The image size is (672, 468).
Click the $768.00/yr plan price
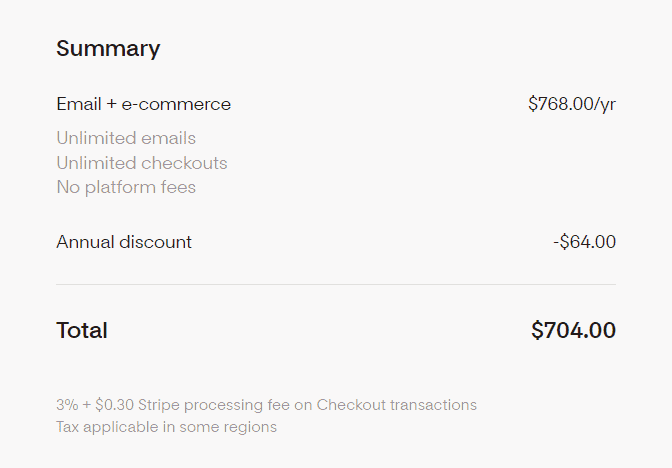click(x=572, y=104)
